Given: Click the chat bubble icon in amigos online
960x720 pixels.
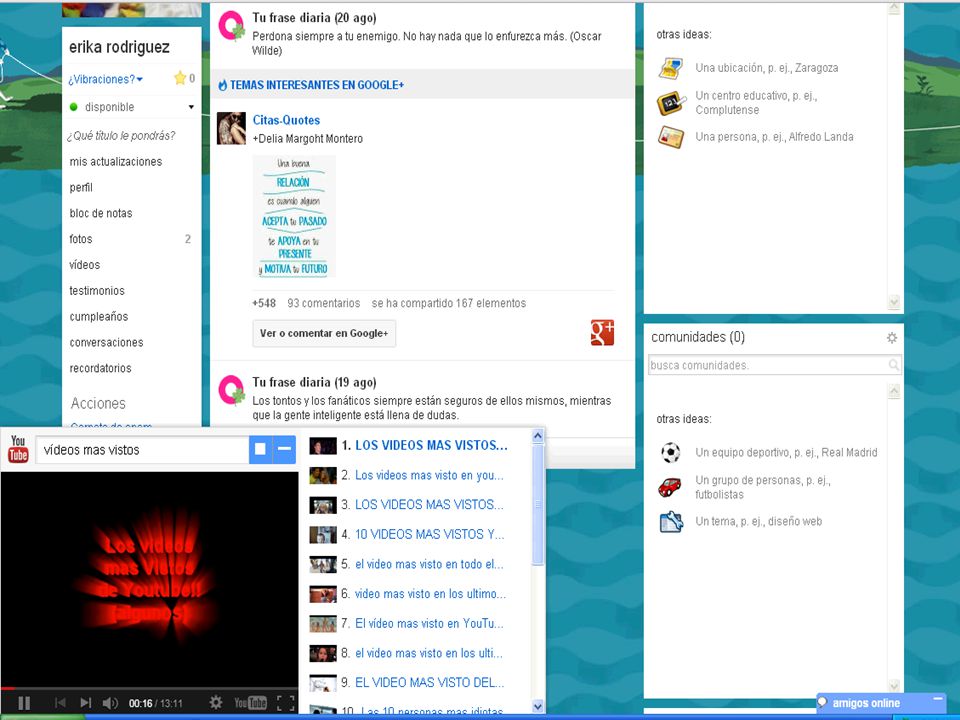Looking at the screenshot, I should pyautogui.click(x=822, y=702).
